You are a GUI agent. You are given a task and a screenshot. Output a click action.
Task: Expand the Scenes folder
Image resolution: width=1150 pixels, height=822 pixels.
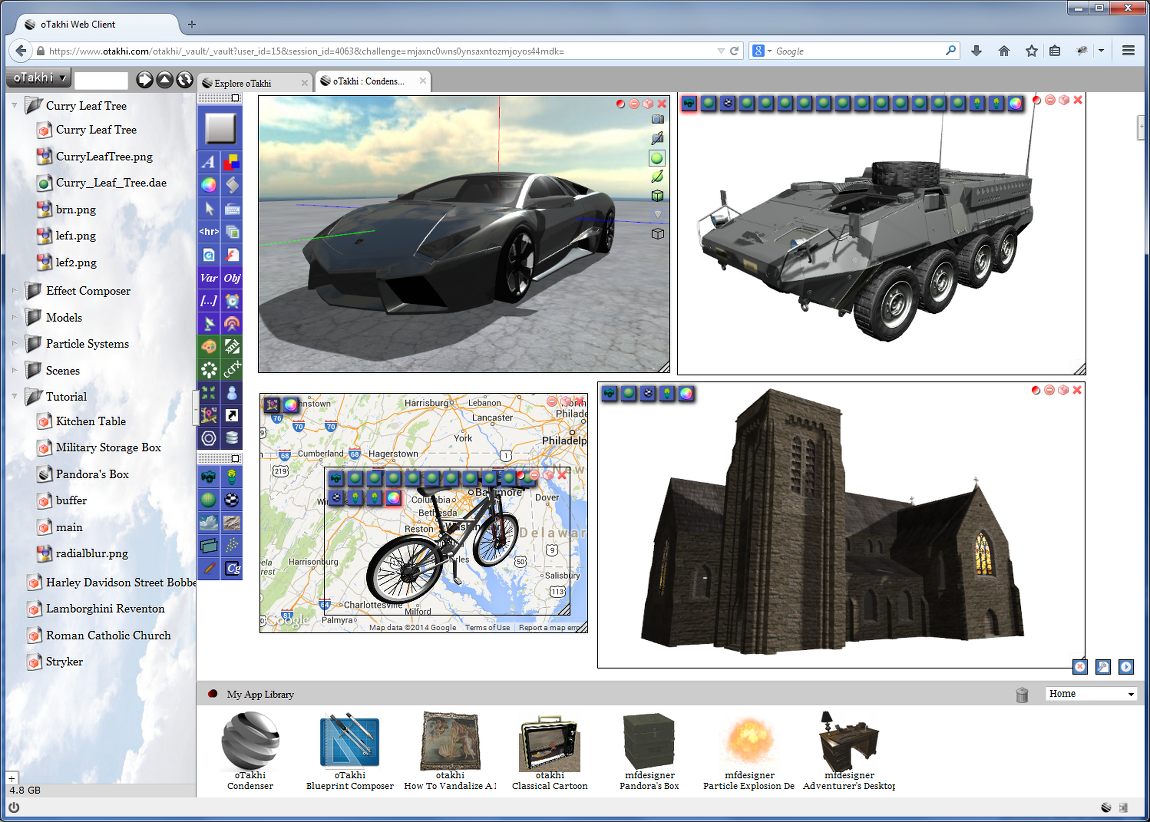coord(14,370)
